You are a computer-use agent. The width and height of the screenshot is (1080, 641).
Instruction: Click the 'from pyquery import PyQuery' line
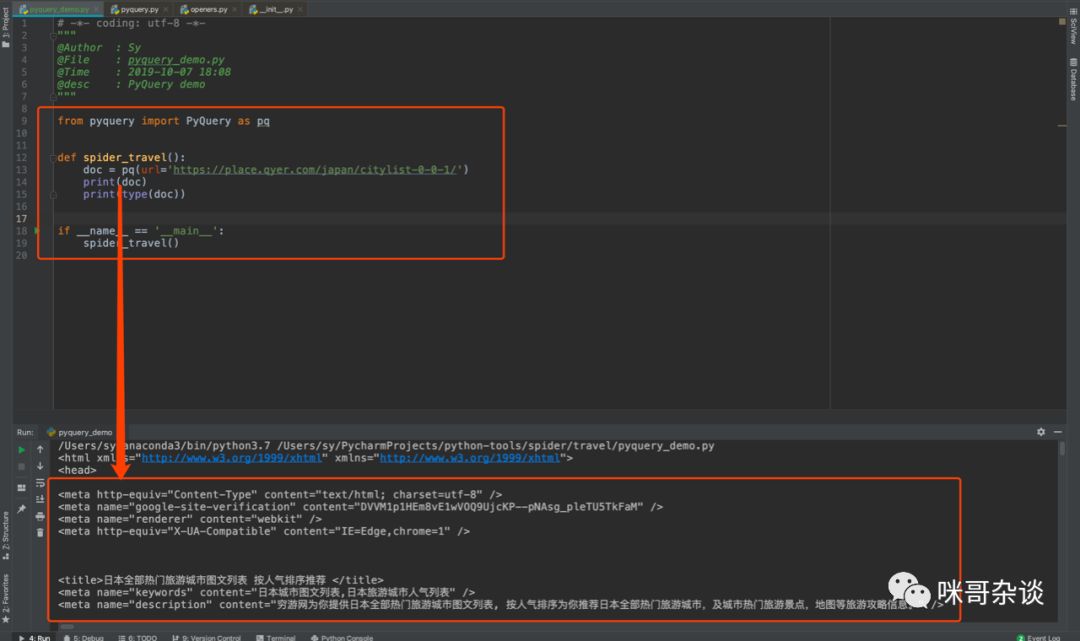tap(163, 121)
